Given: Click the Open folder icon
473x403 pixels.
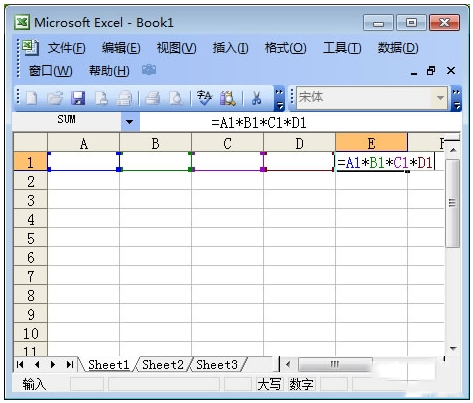Looking at the screenshot, I should click(x=55, y=98).
